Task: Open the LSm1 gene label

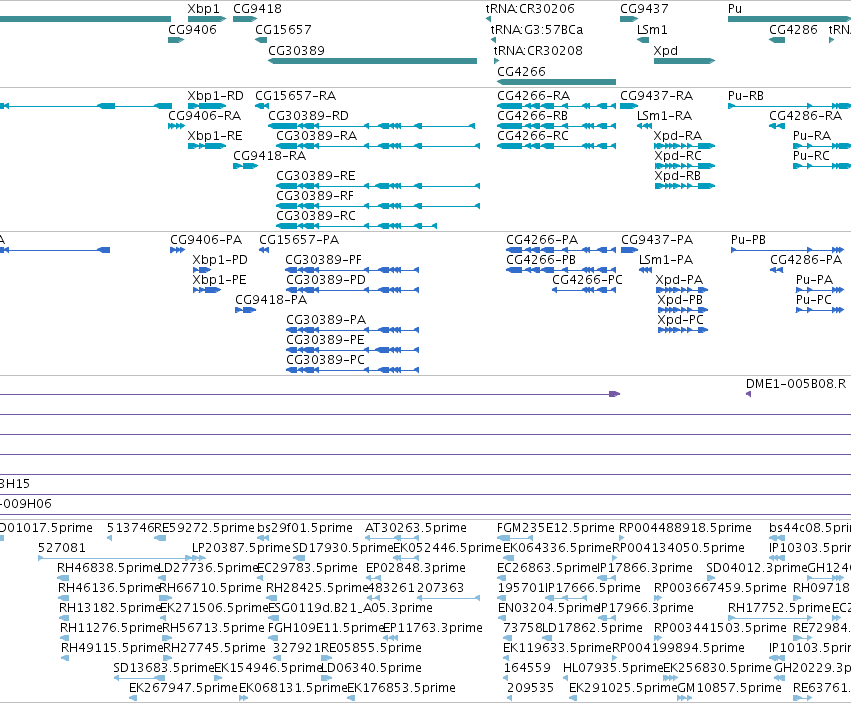Action: (x=652, y=29)
